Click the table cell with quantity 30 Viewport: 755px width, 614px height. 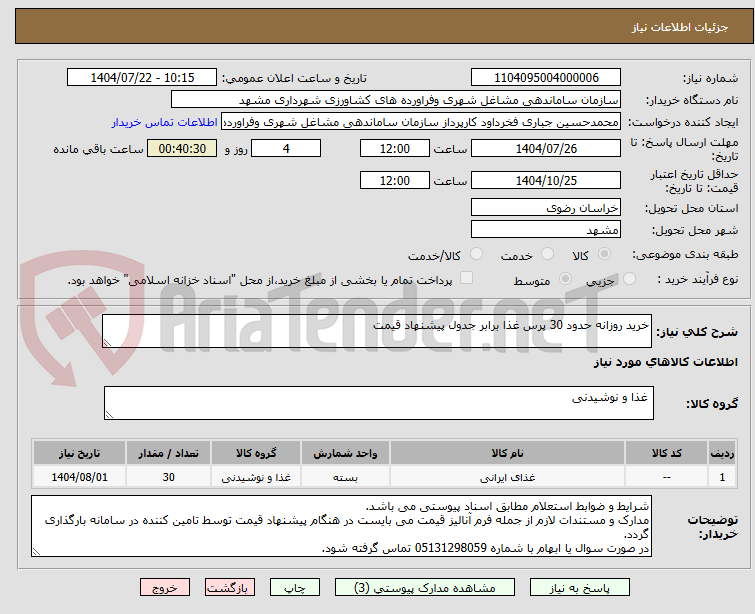coord(168,477)
